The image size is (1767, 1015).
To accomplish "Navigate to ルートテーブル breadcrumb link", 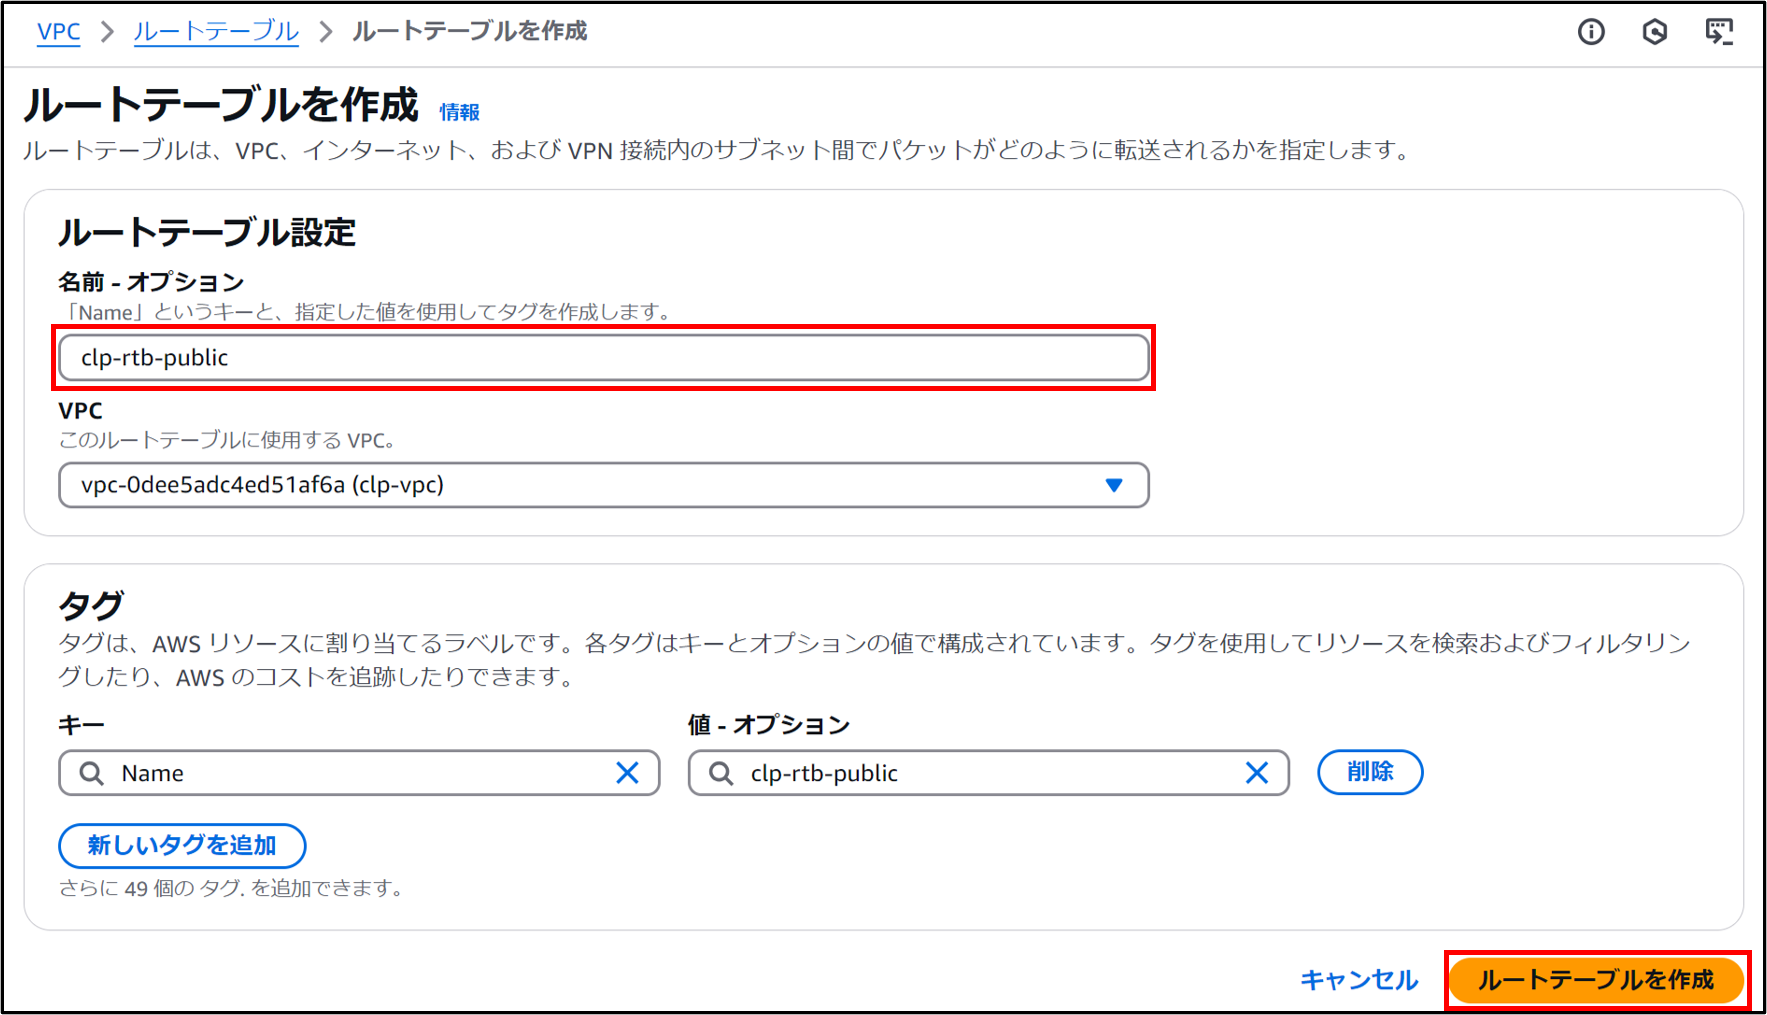I will pos(216,32).
